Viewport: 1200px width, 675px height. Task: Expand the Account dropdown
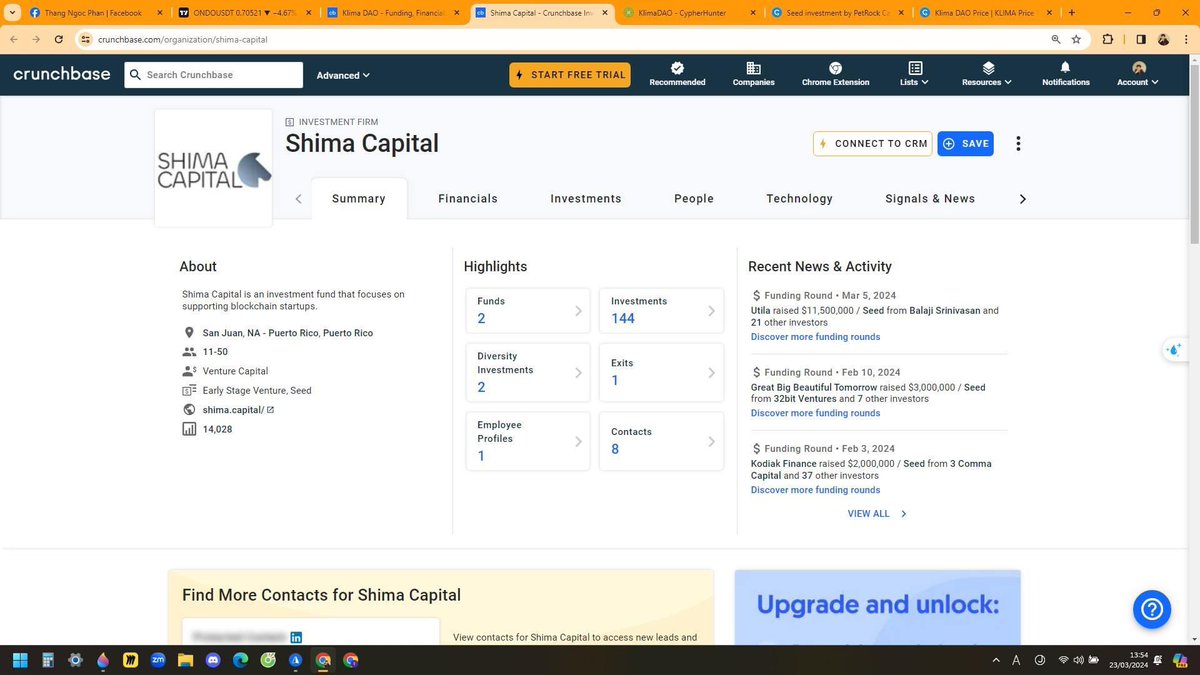[x=1138, y=74]
